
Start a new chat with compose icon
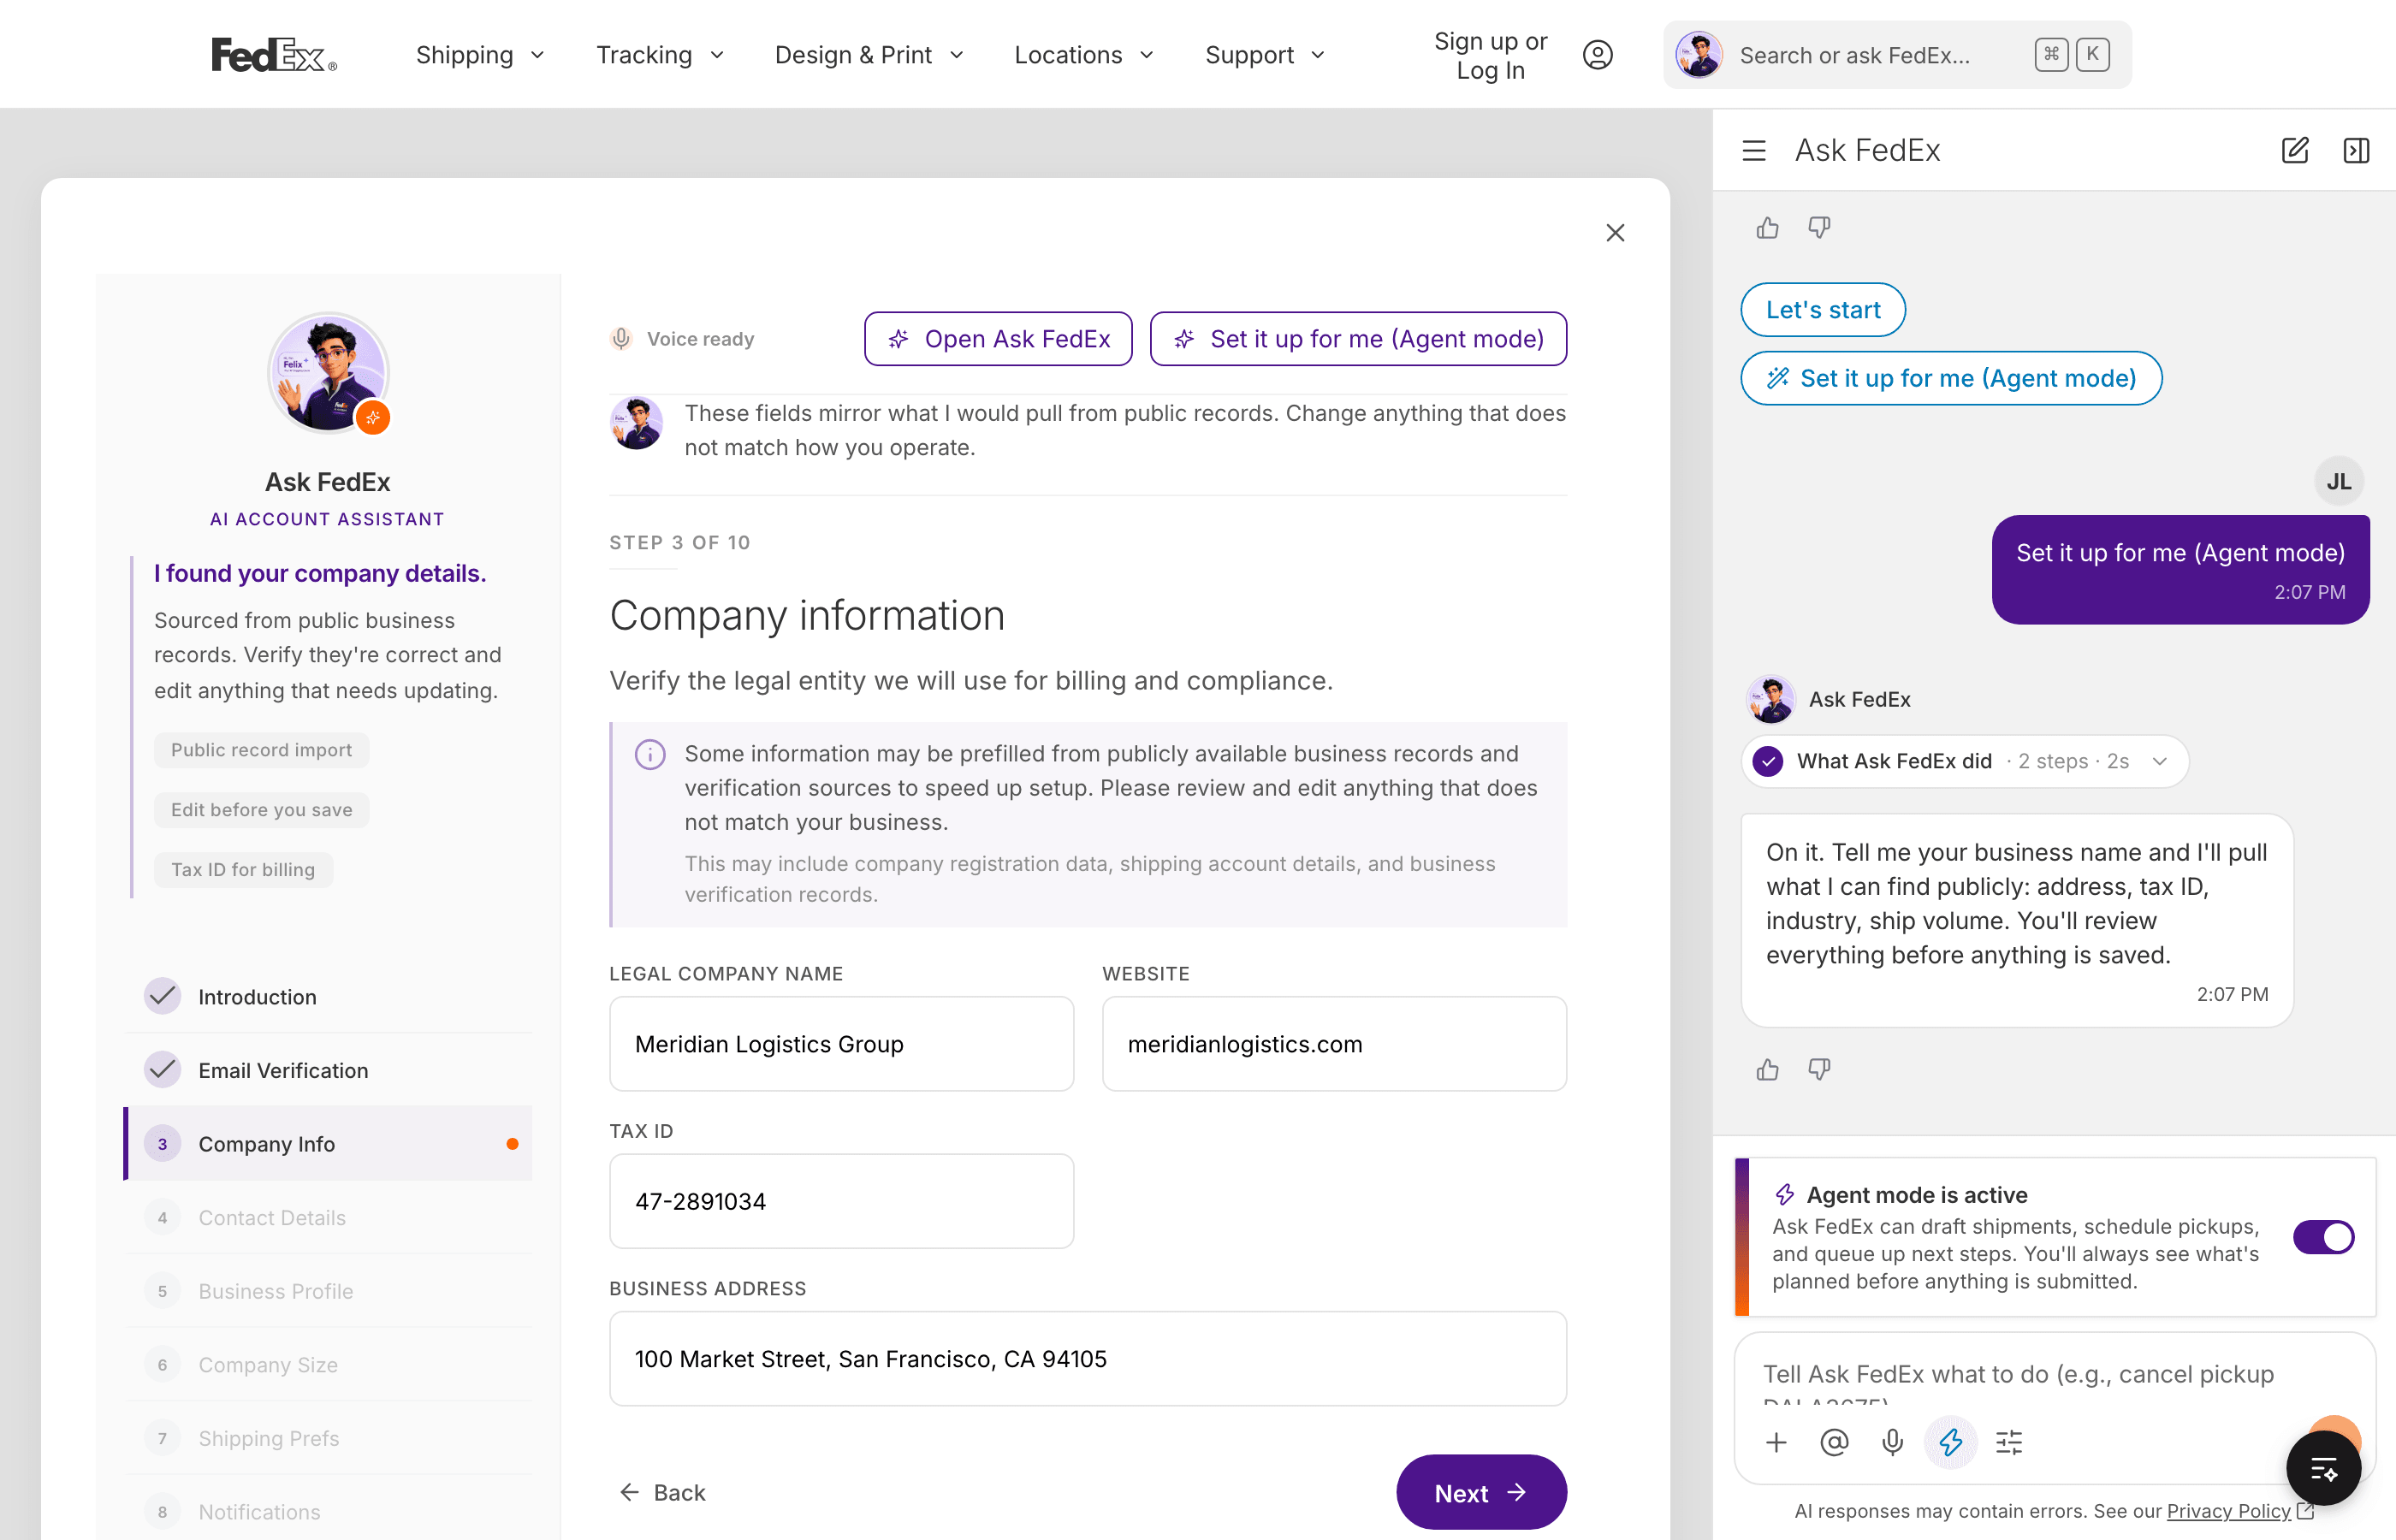tap(2295, 151)
